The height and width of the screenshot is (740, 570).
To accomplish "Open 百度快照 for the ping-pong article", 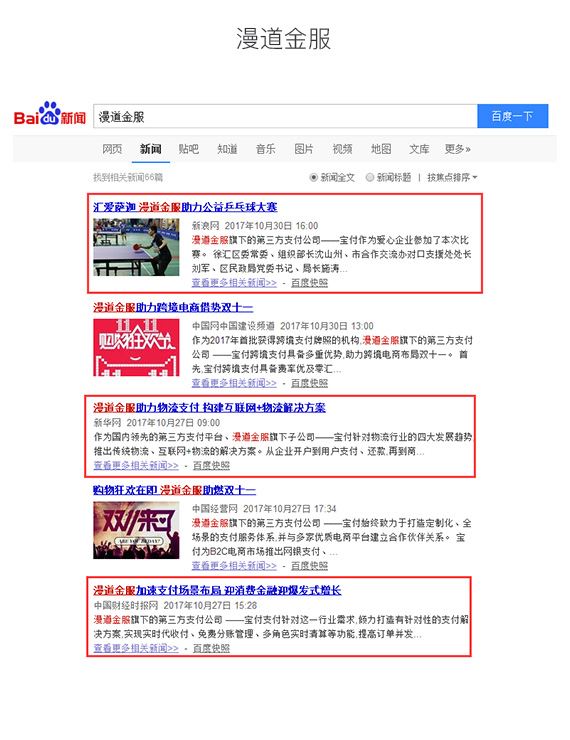I will click(x=310, y=283).
